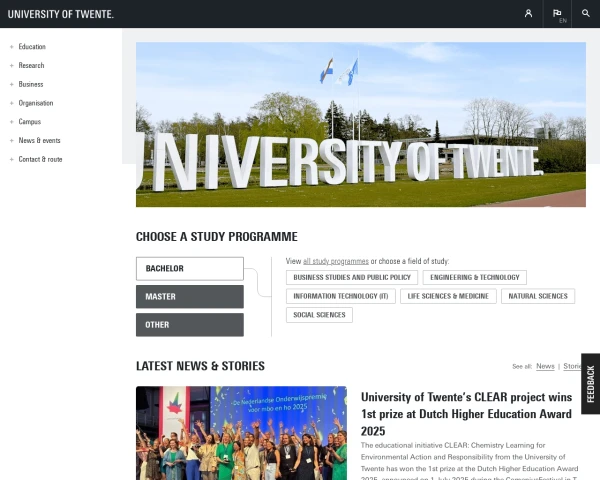
Task: Open the user account login icon
Action: pyautogui.click(x=528, y=14)
